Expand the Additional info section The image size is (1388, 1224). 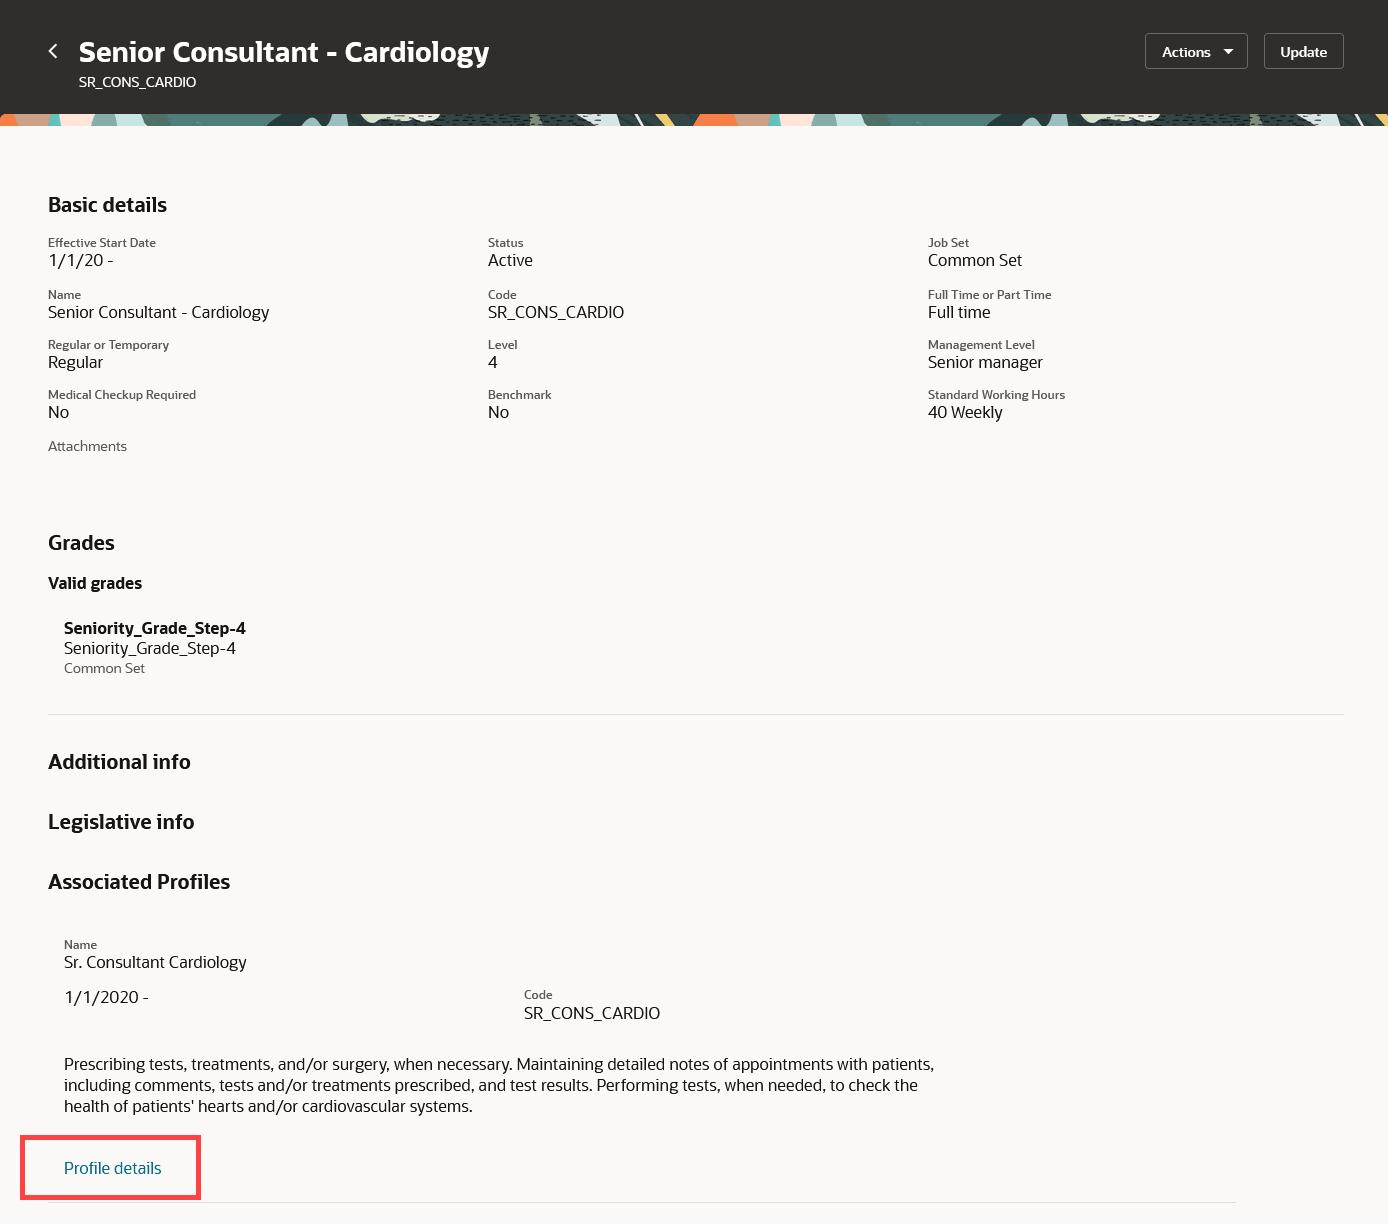click(x=119, y=762)
